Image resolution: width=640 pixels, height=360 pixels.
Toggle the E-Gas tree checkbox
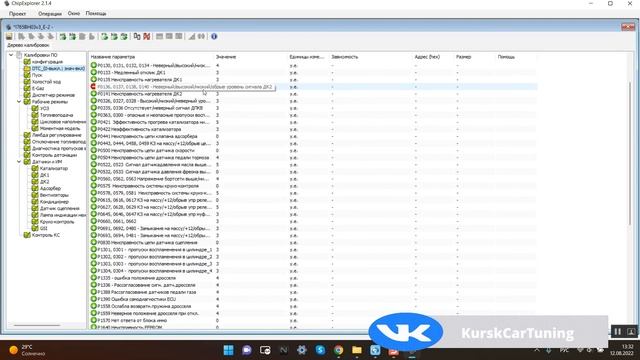tap(27, 88)
